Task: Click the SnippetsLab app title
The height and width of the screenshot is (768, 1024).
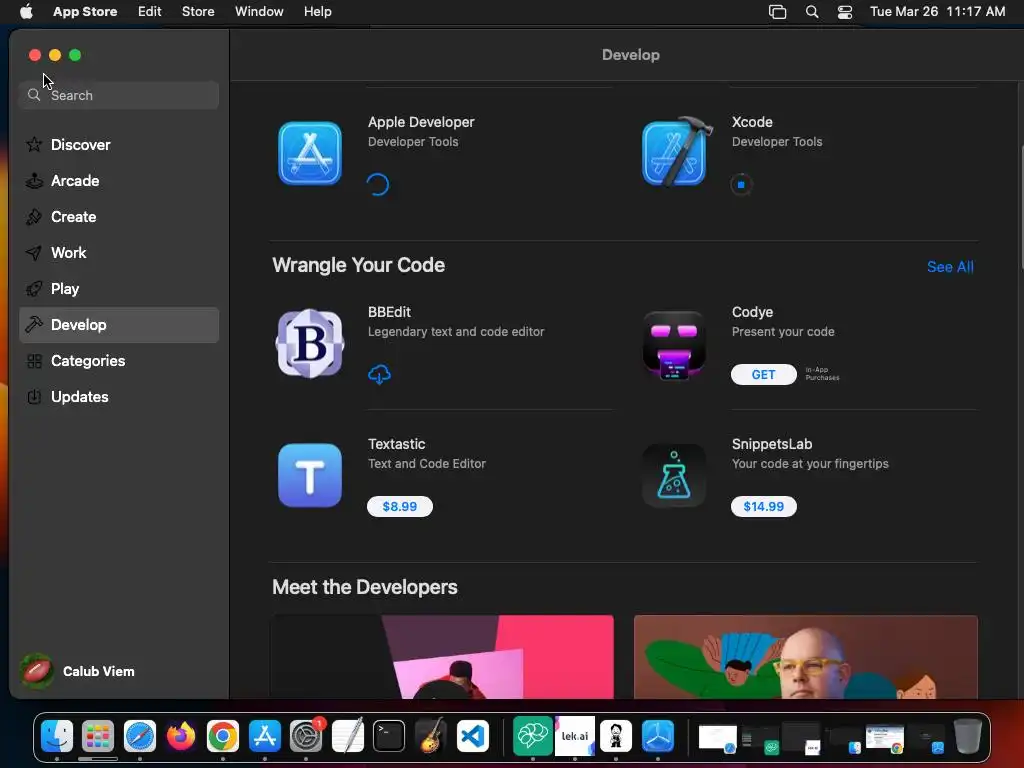Action: point(772,444)
